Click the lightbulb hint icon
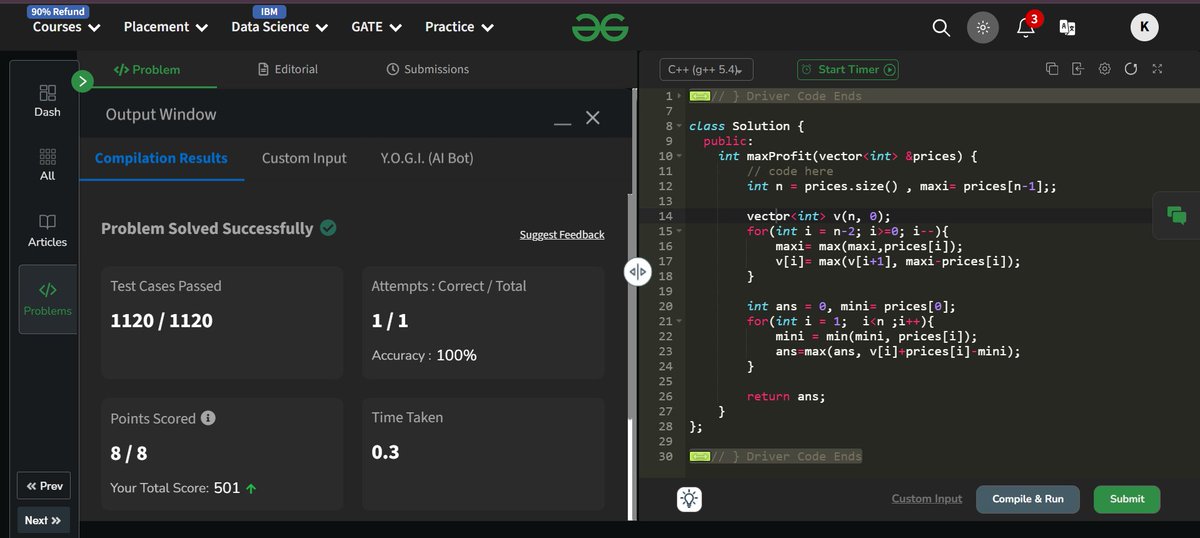1200x538 pixels. point(689,499)
